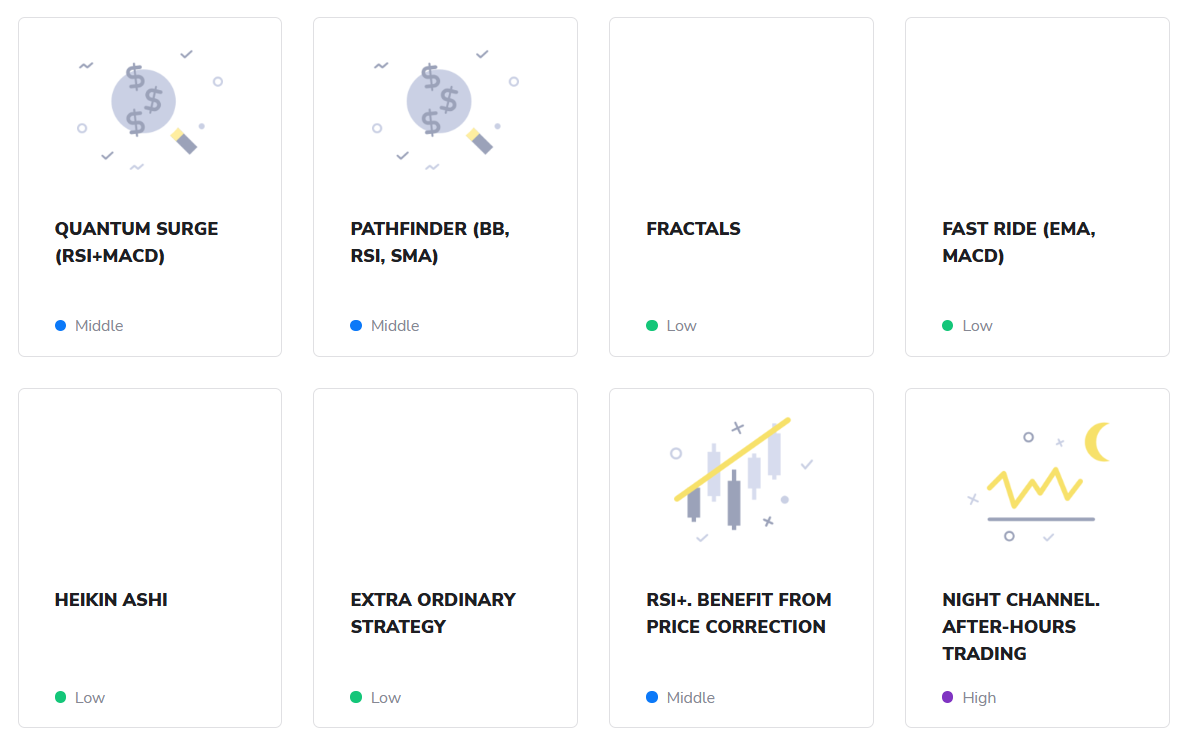The width and height of the screenshot is (1189, 746).
Task: Click the blue Middle risk dot on Quantum Surge
Action: pos(60,325)
